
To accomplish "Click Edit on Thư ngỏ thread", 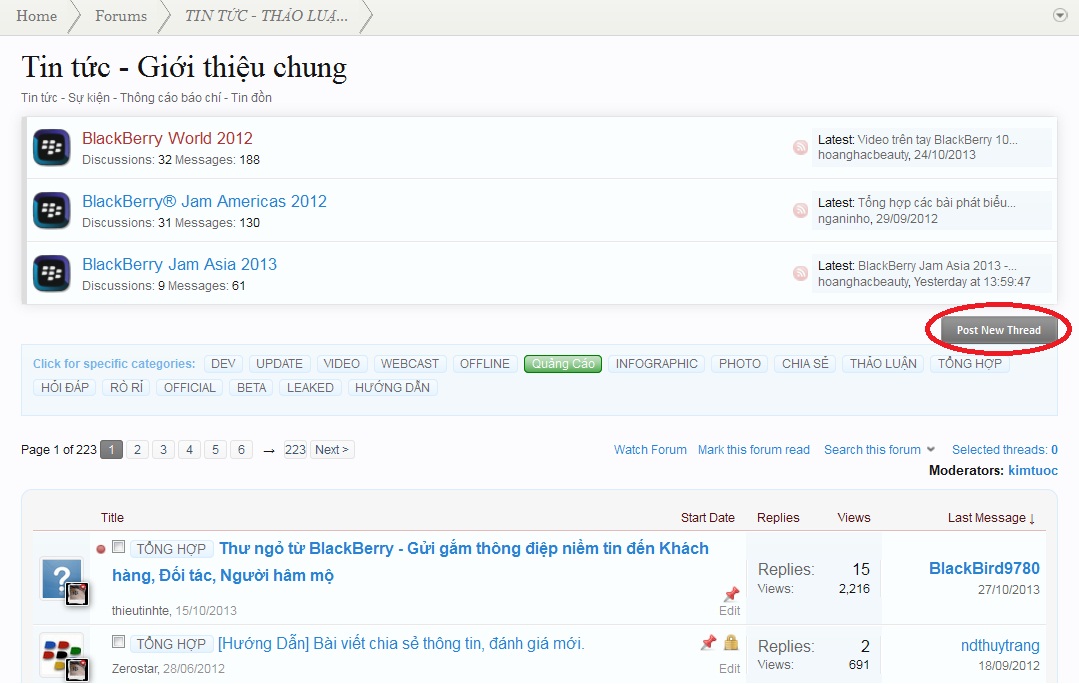I will pos(729,610).
